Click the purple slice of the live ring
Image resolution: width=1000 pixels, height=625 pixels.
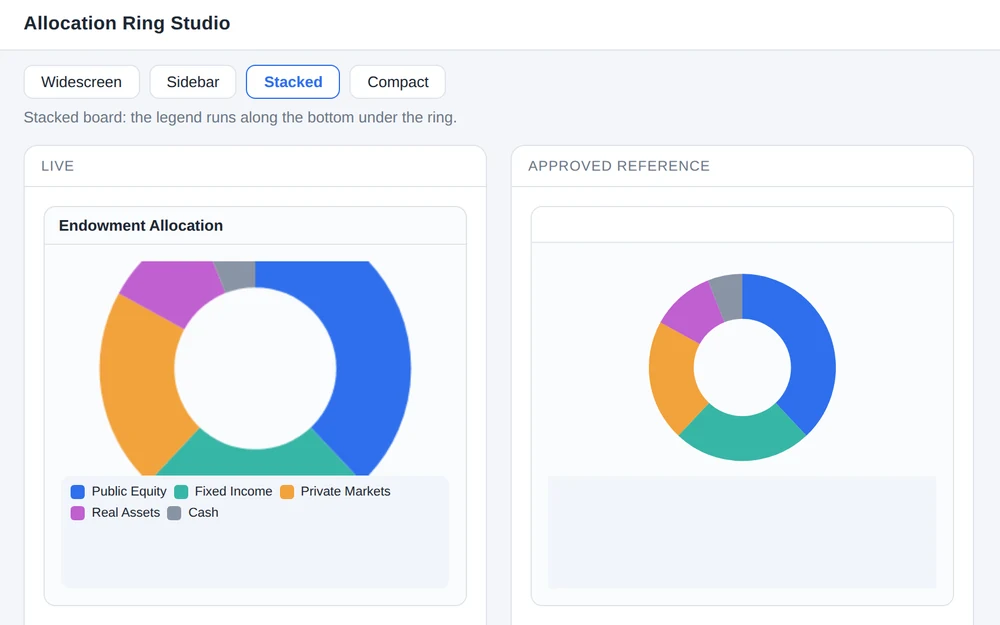coord(172,290)
